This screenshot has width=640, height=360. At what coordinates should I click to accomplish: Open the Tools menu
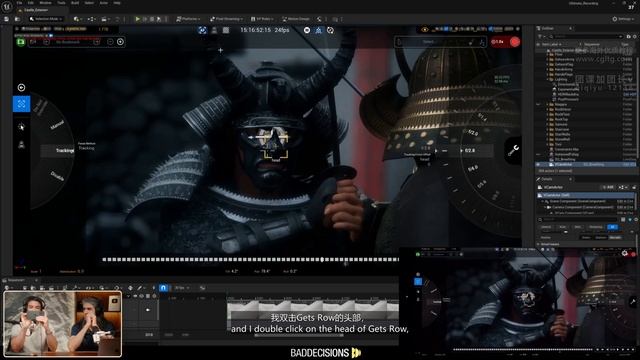click(x=61, y=3)
